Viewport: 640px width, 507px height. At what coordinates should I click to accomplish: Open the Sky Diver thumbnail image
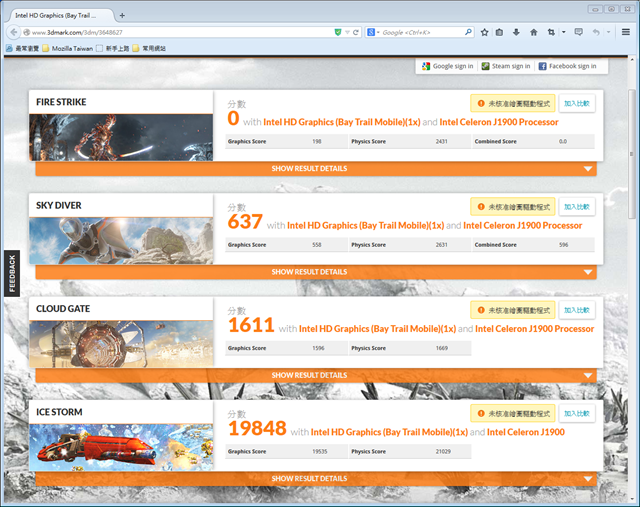point(121,241)
